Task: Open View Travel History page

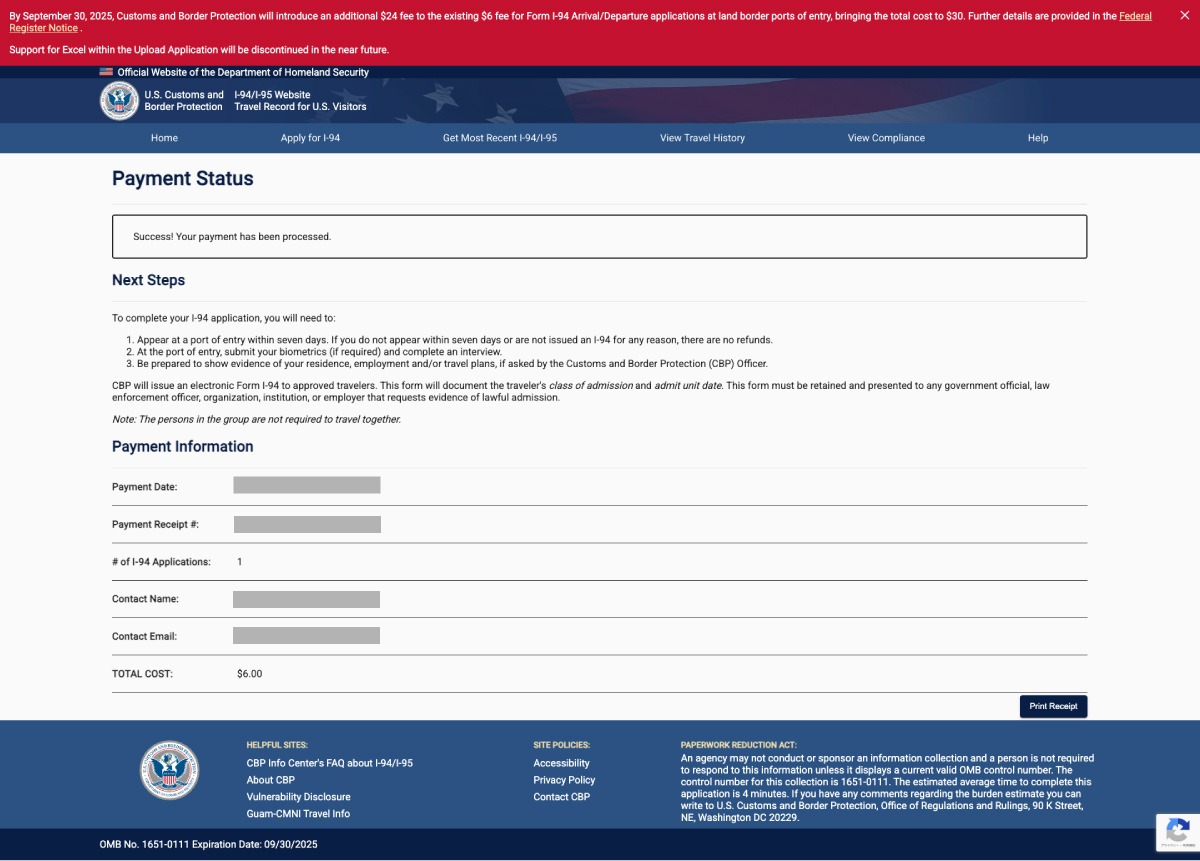Action: [702, 138]
